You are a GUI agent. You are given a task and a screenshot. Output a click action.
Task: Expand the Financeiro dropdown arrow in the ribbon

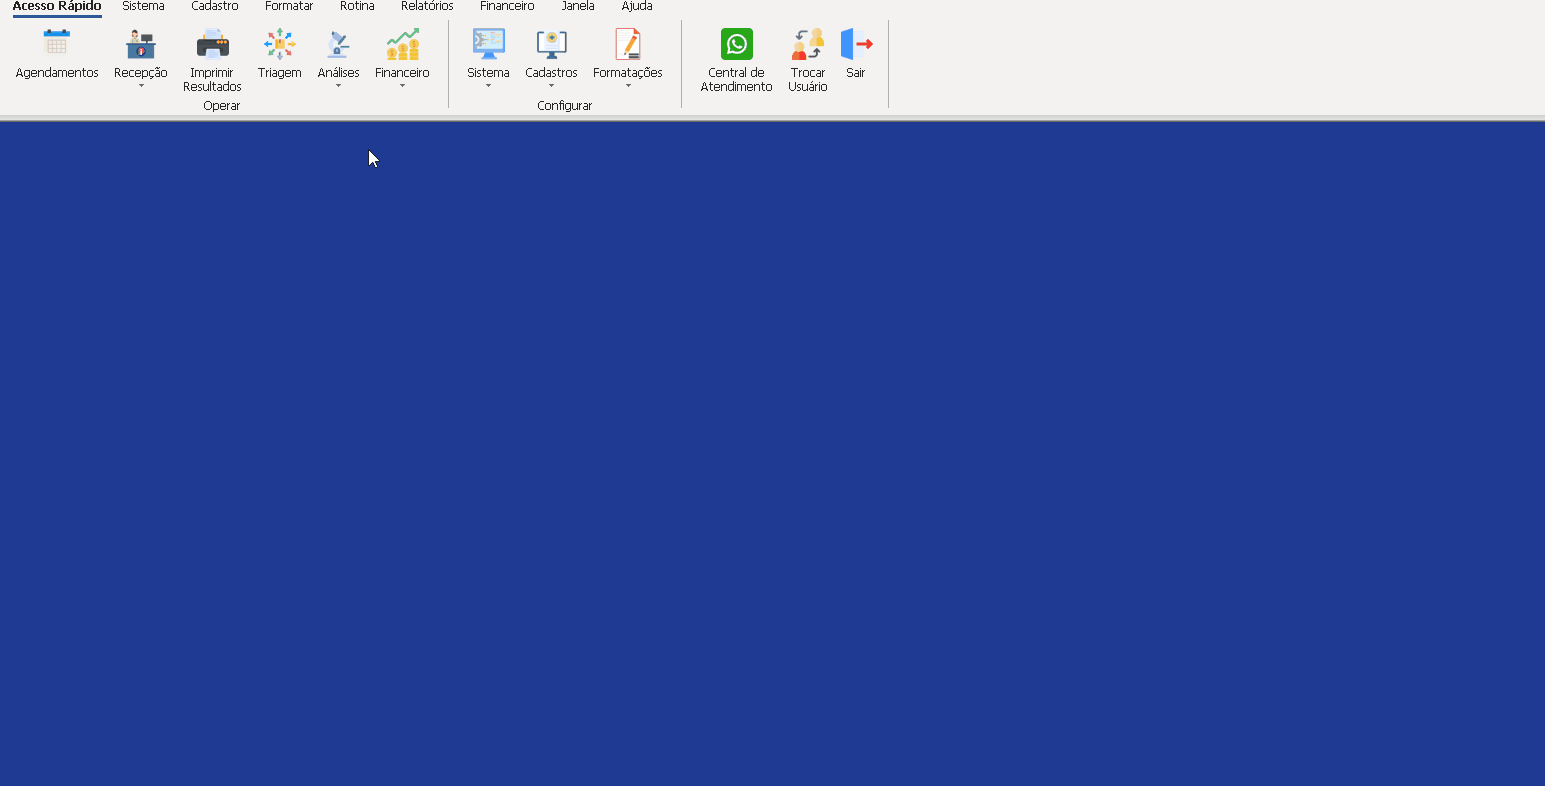(x=402, y=86)
